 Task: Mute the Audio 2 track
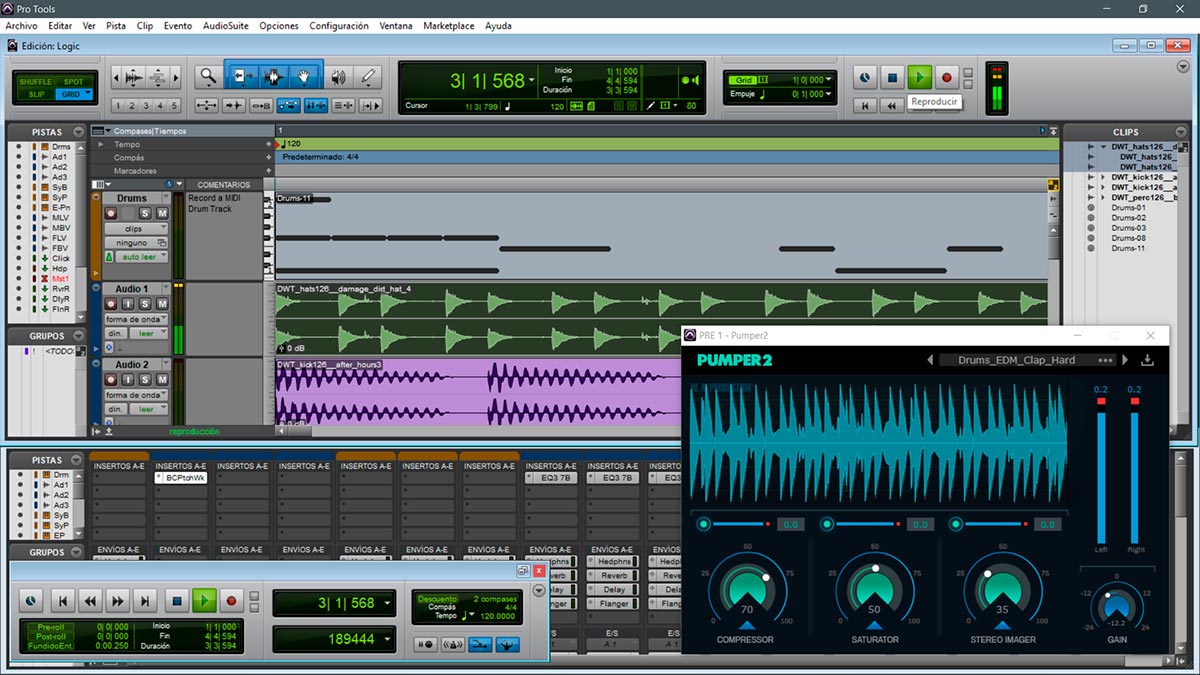click(160, 380)
